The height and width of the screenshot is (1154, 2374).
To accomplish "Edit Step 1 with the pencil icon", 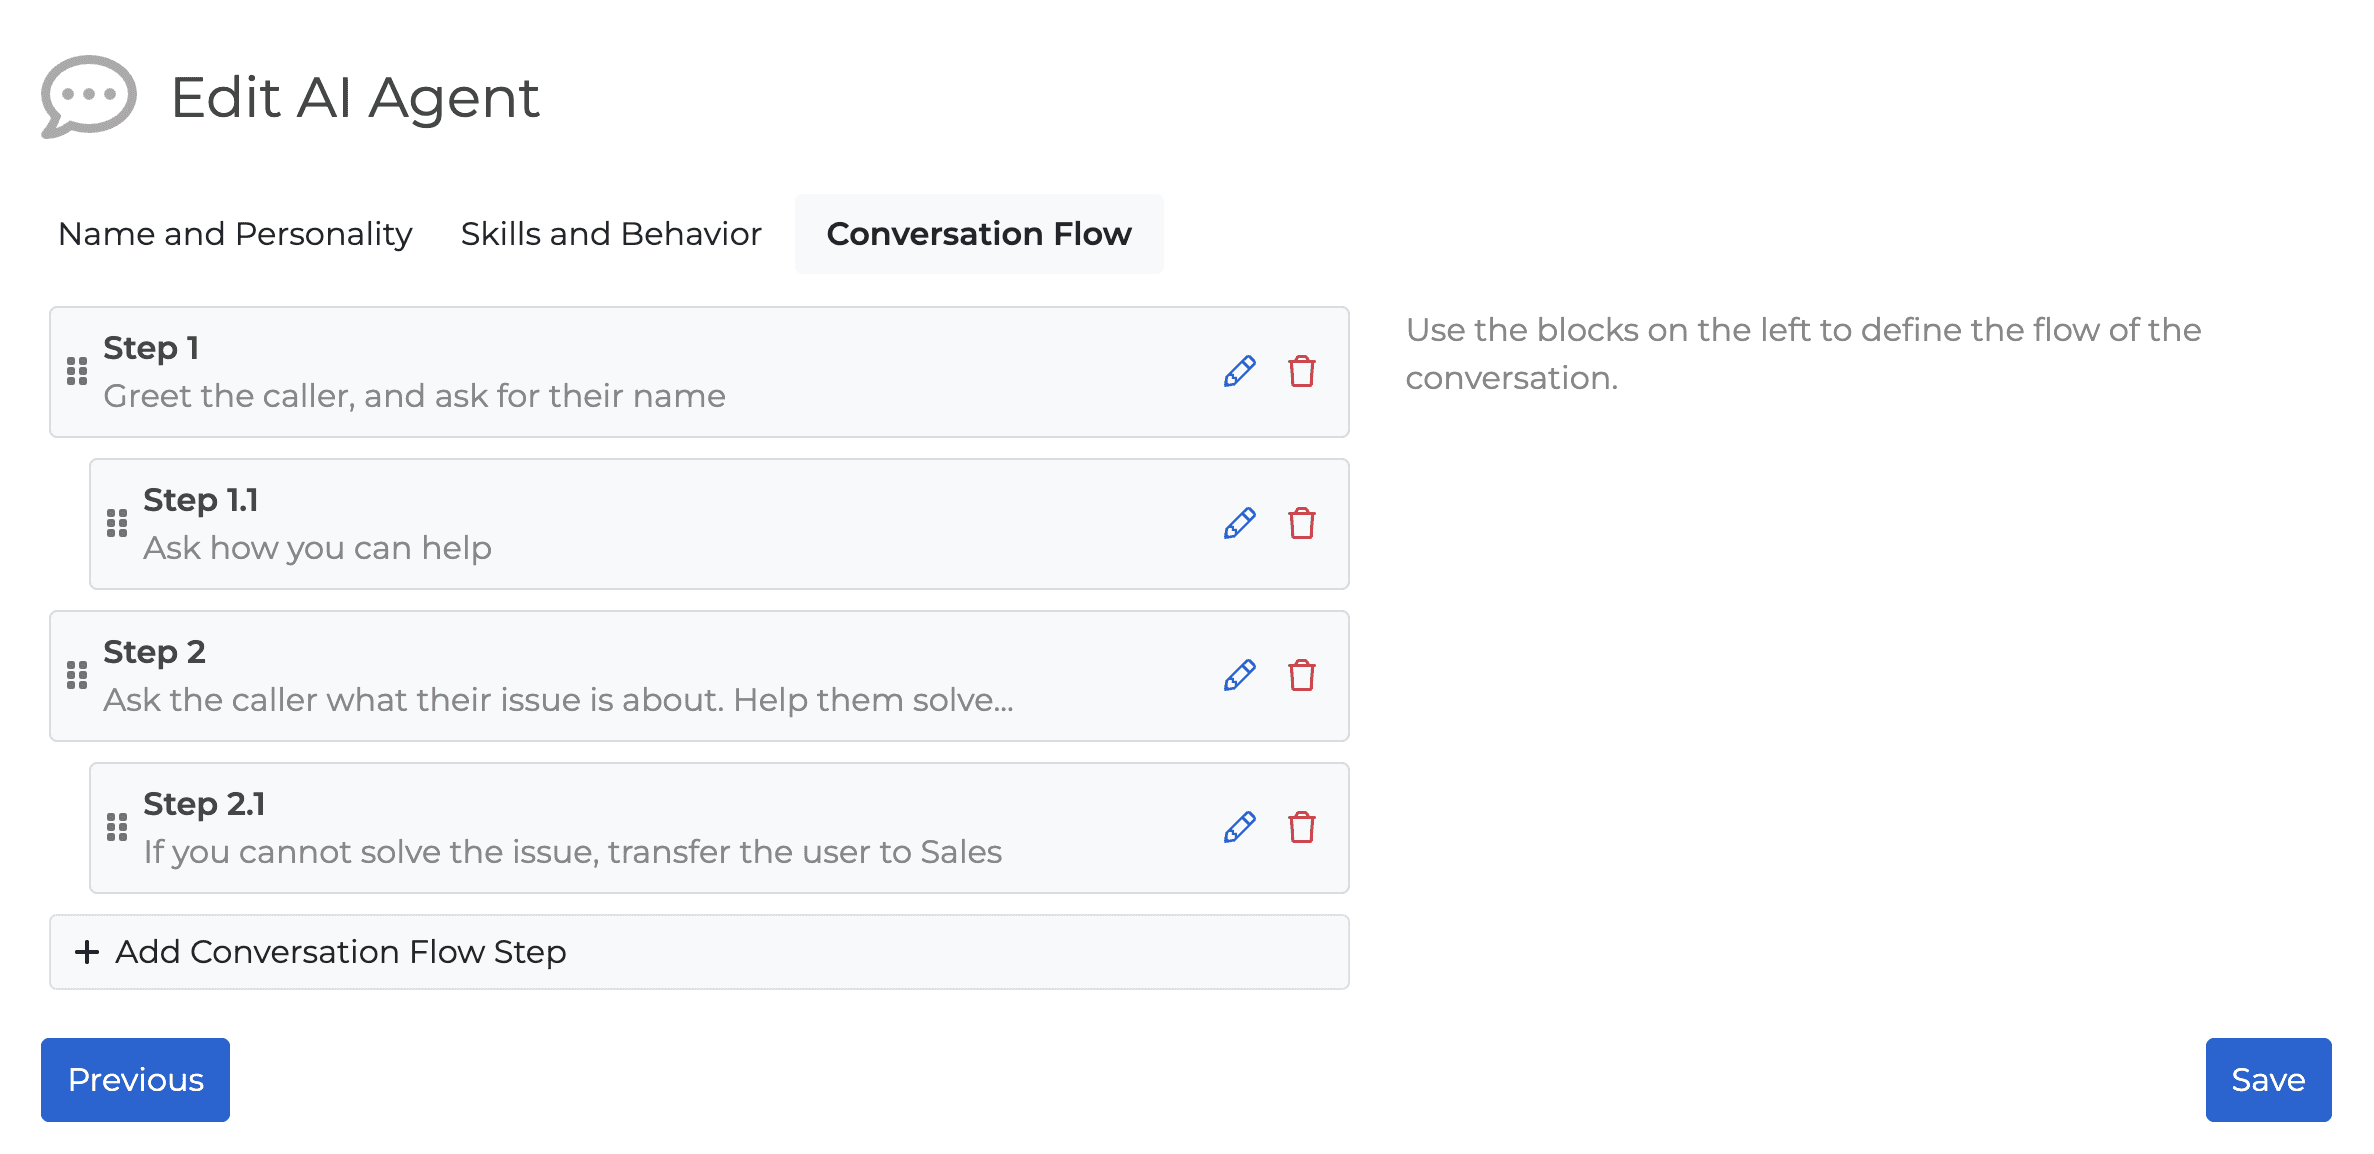I will pyautogui.click(x=1239, y=372).
